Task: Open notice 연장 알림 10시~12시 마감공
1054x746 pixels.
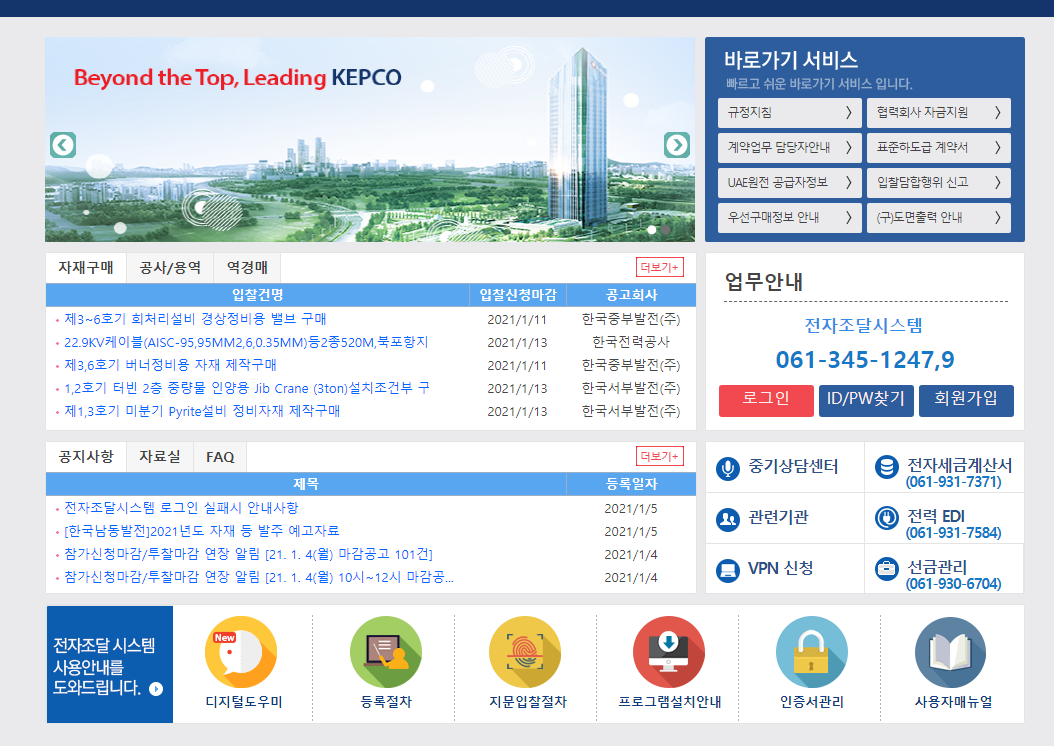Action: [259, 577]
